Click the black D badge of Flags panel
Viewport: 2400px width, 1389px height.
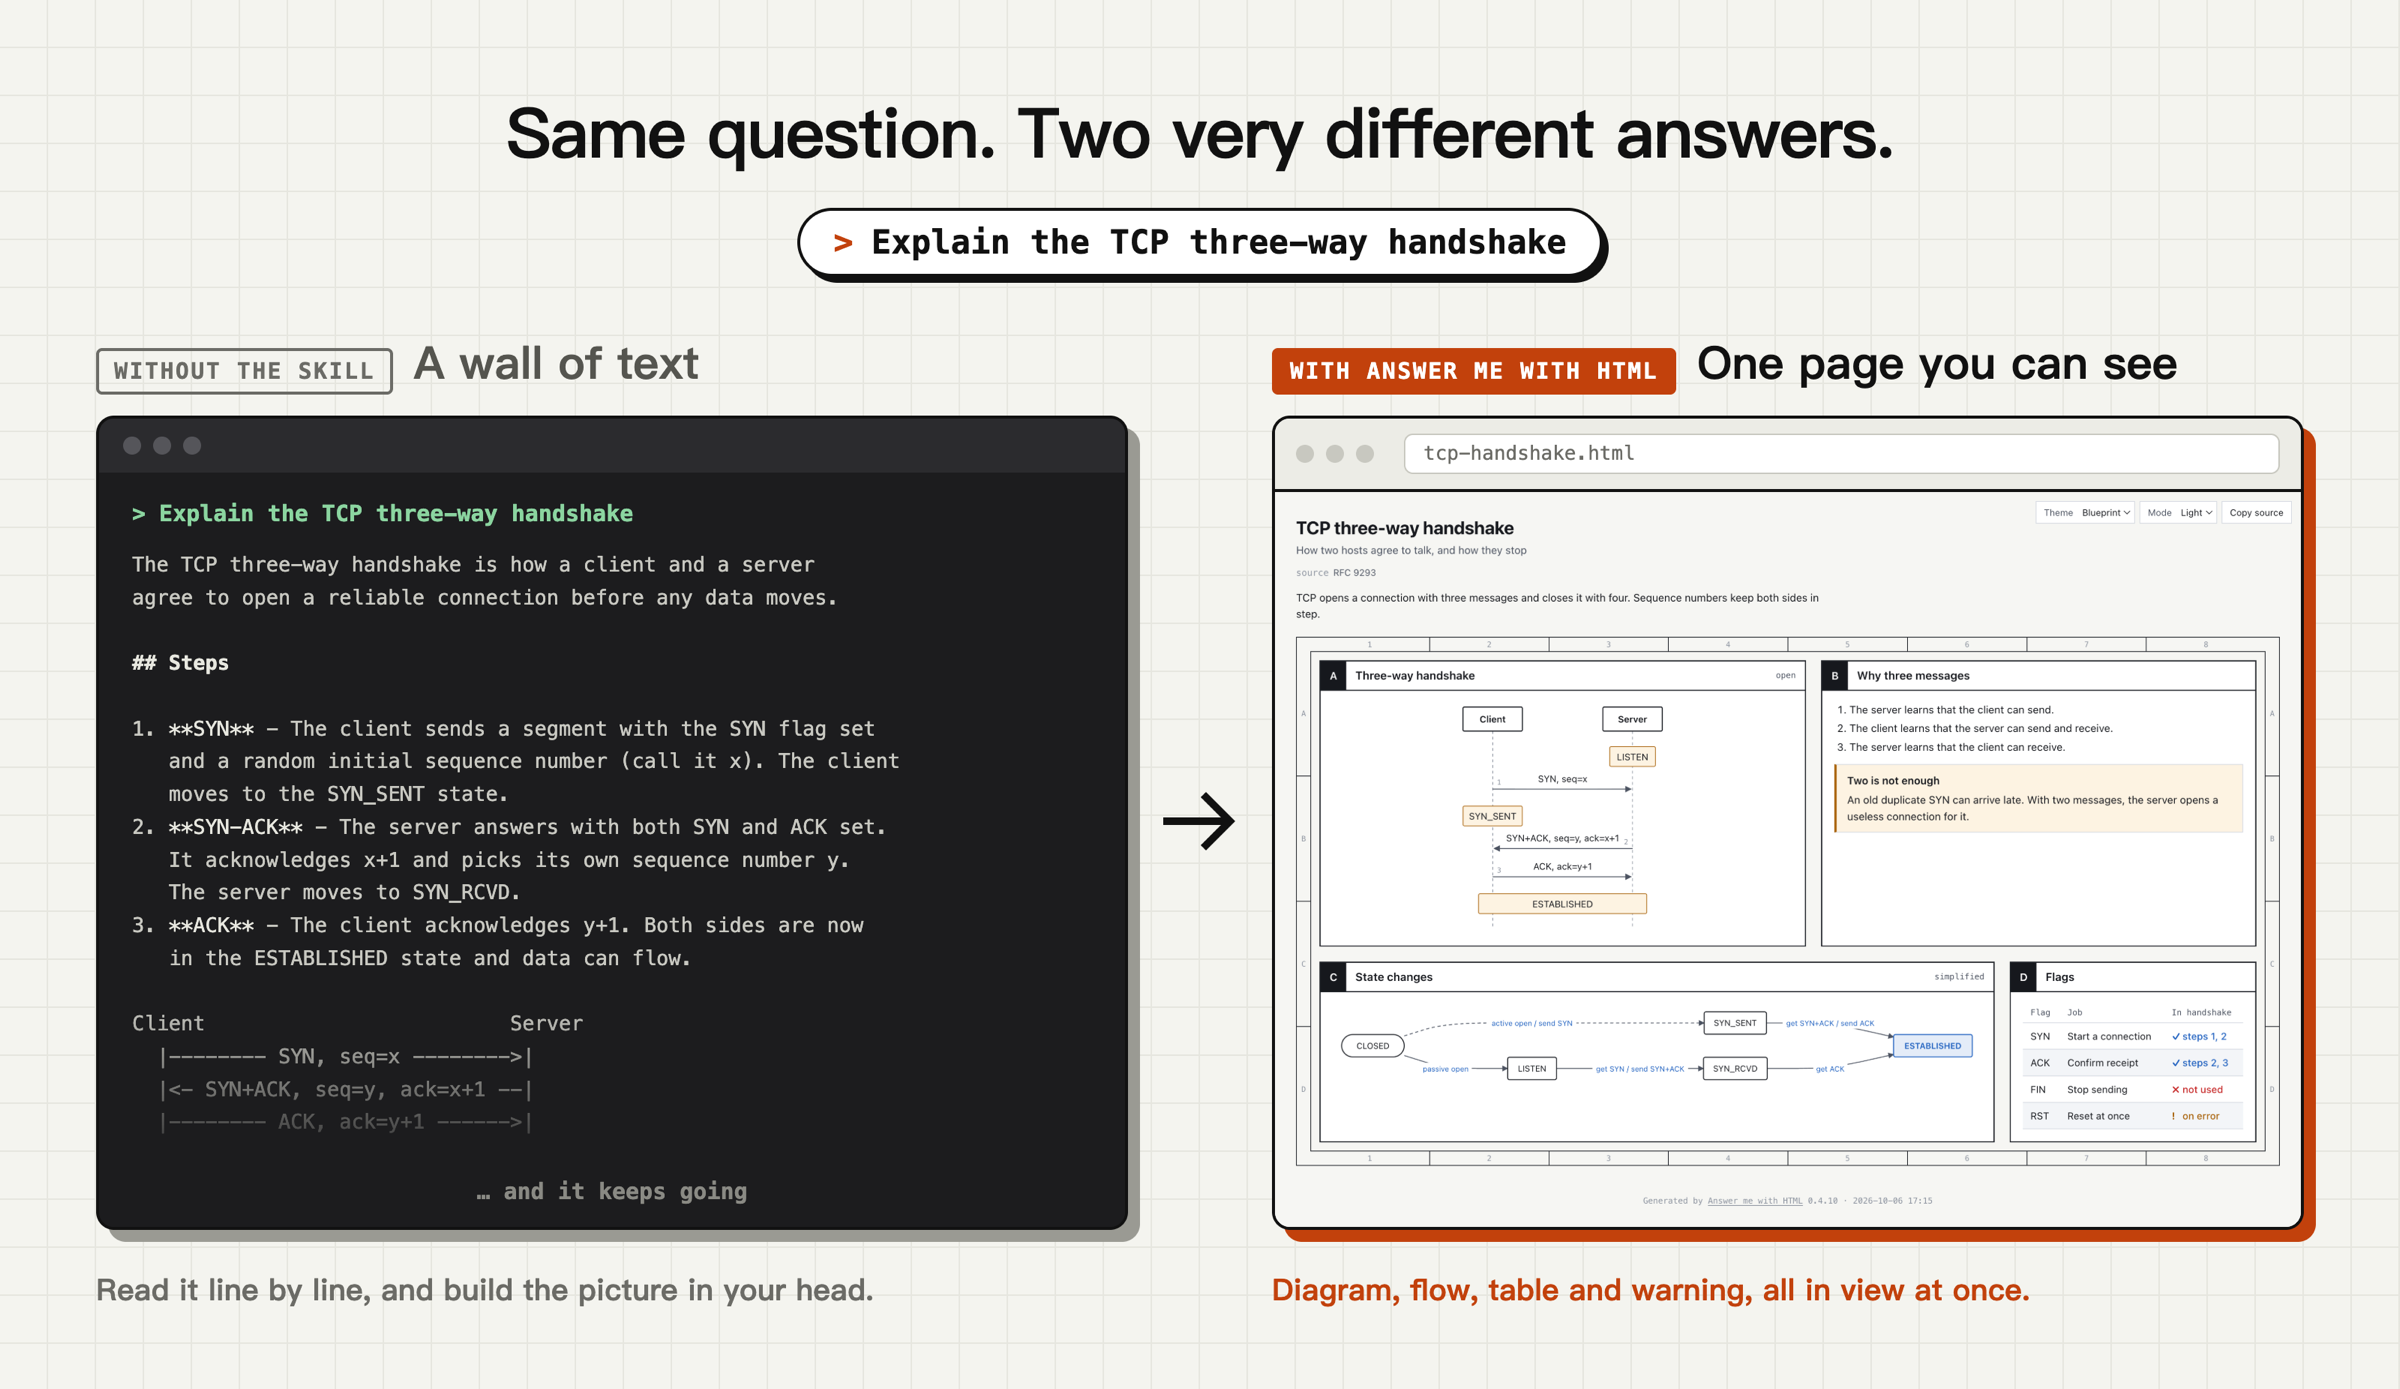(2023, 977)
